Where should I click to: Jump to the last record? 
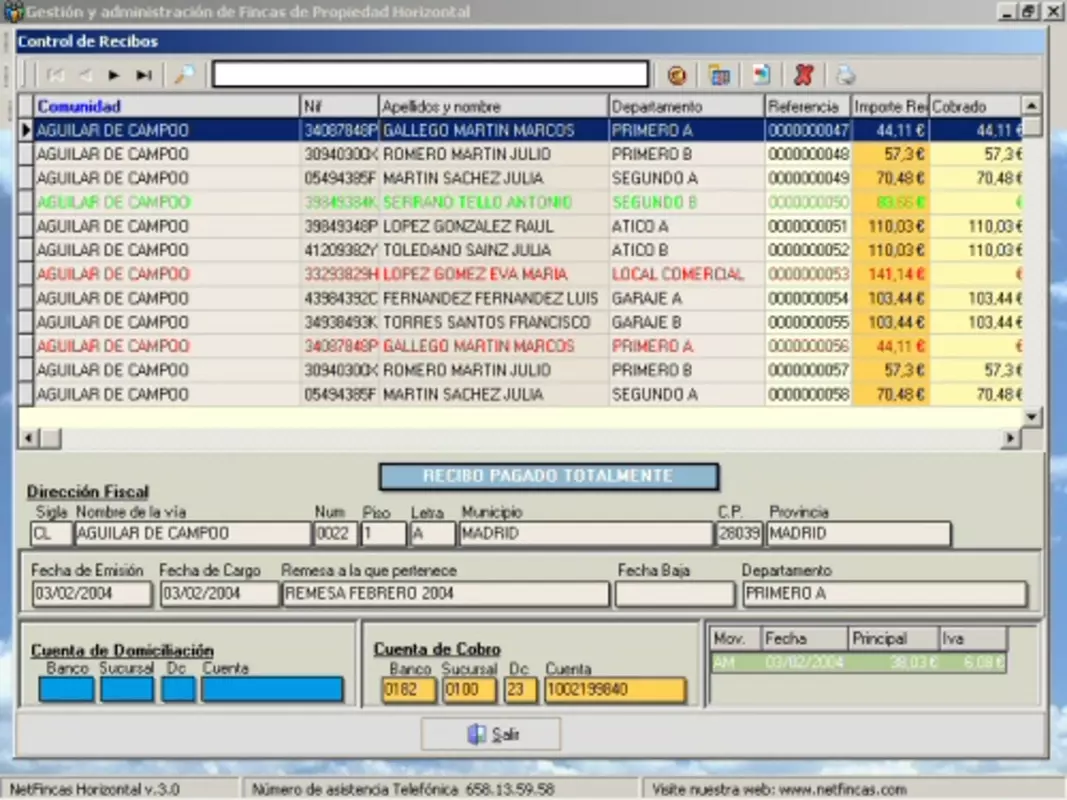[144, 76]
